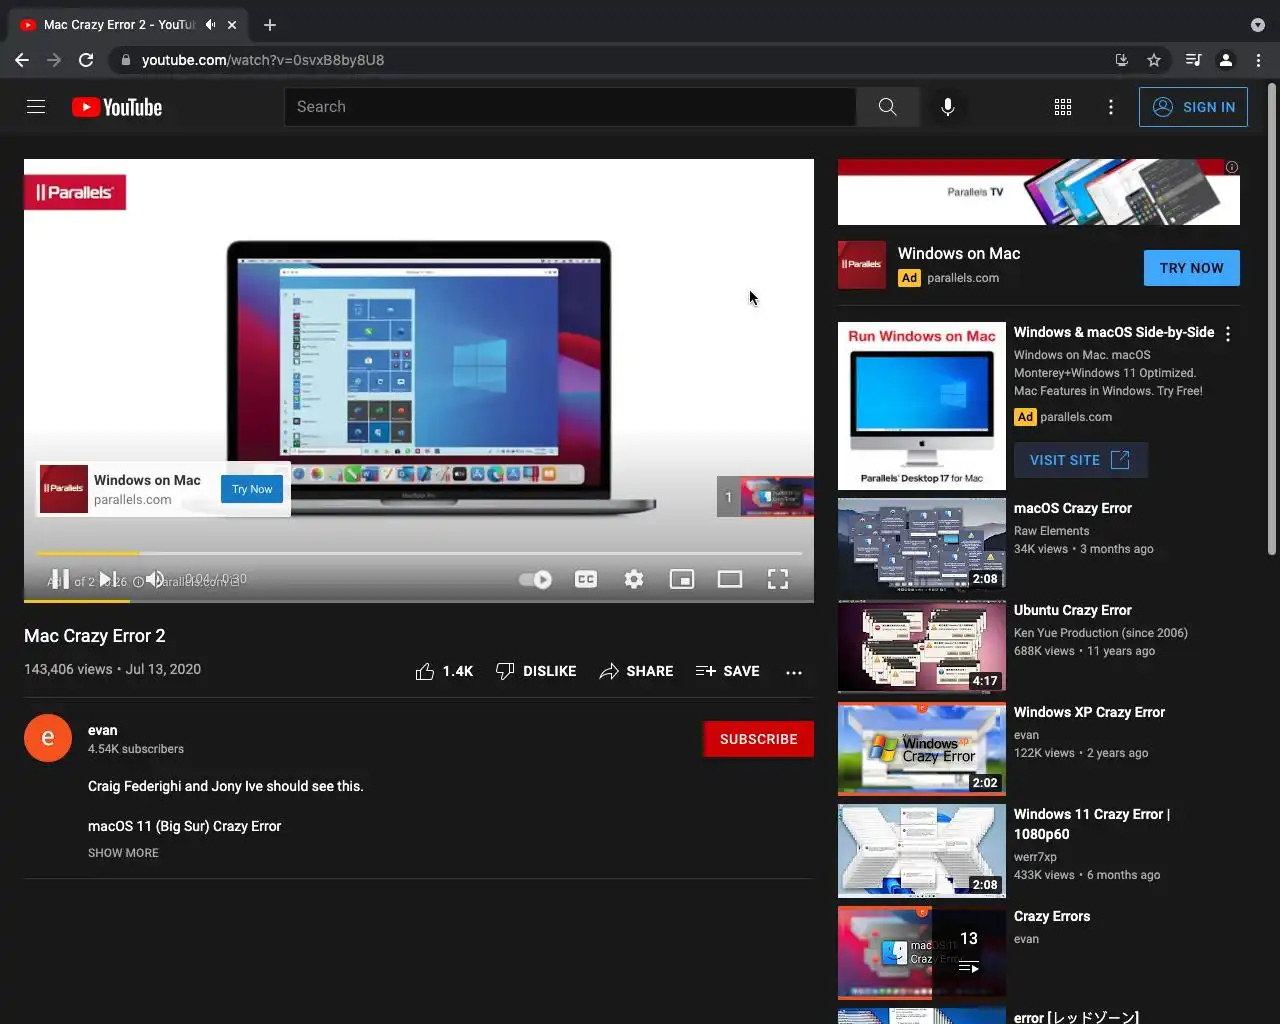This screenshot has width=1280, height=1024.
Task: Enter full screen in the player
Action: click(x=778, y=579)
